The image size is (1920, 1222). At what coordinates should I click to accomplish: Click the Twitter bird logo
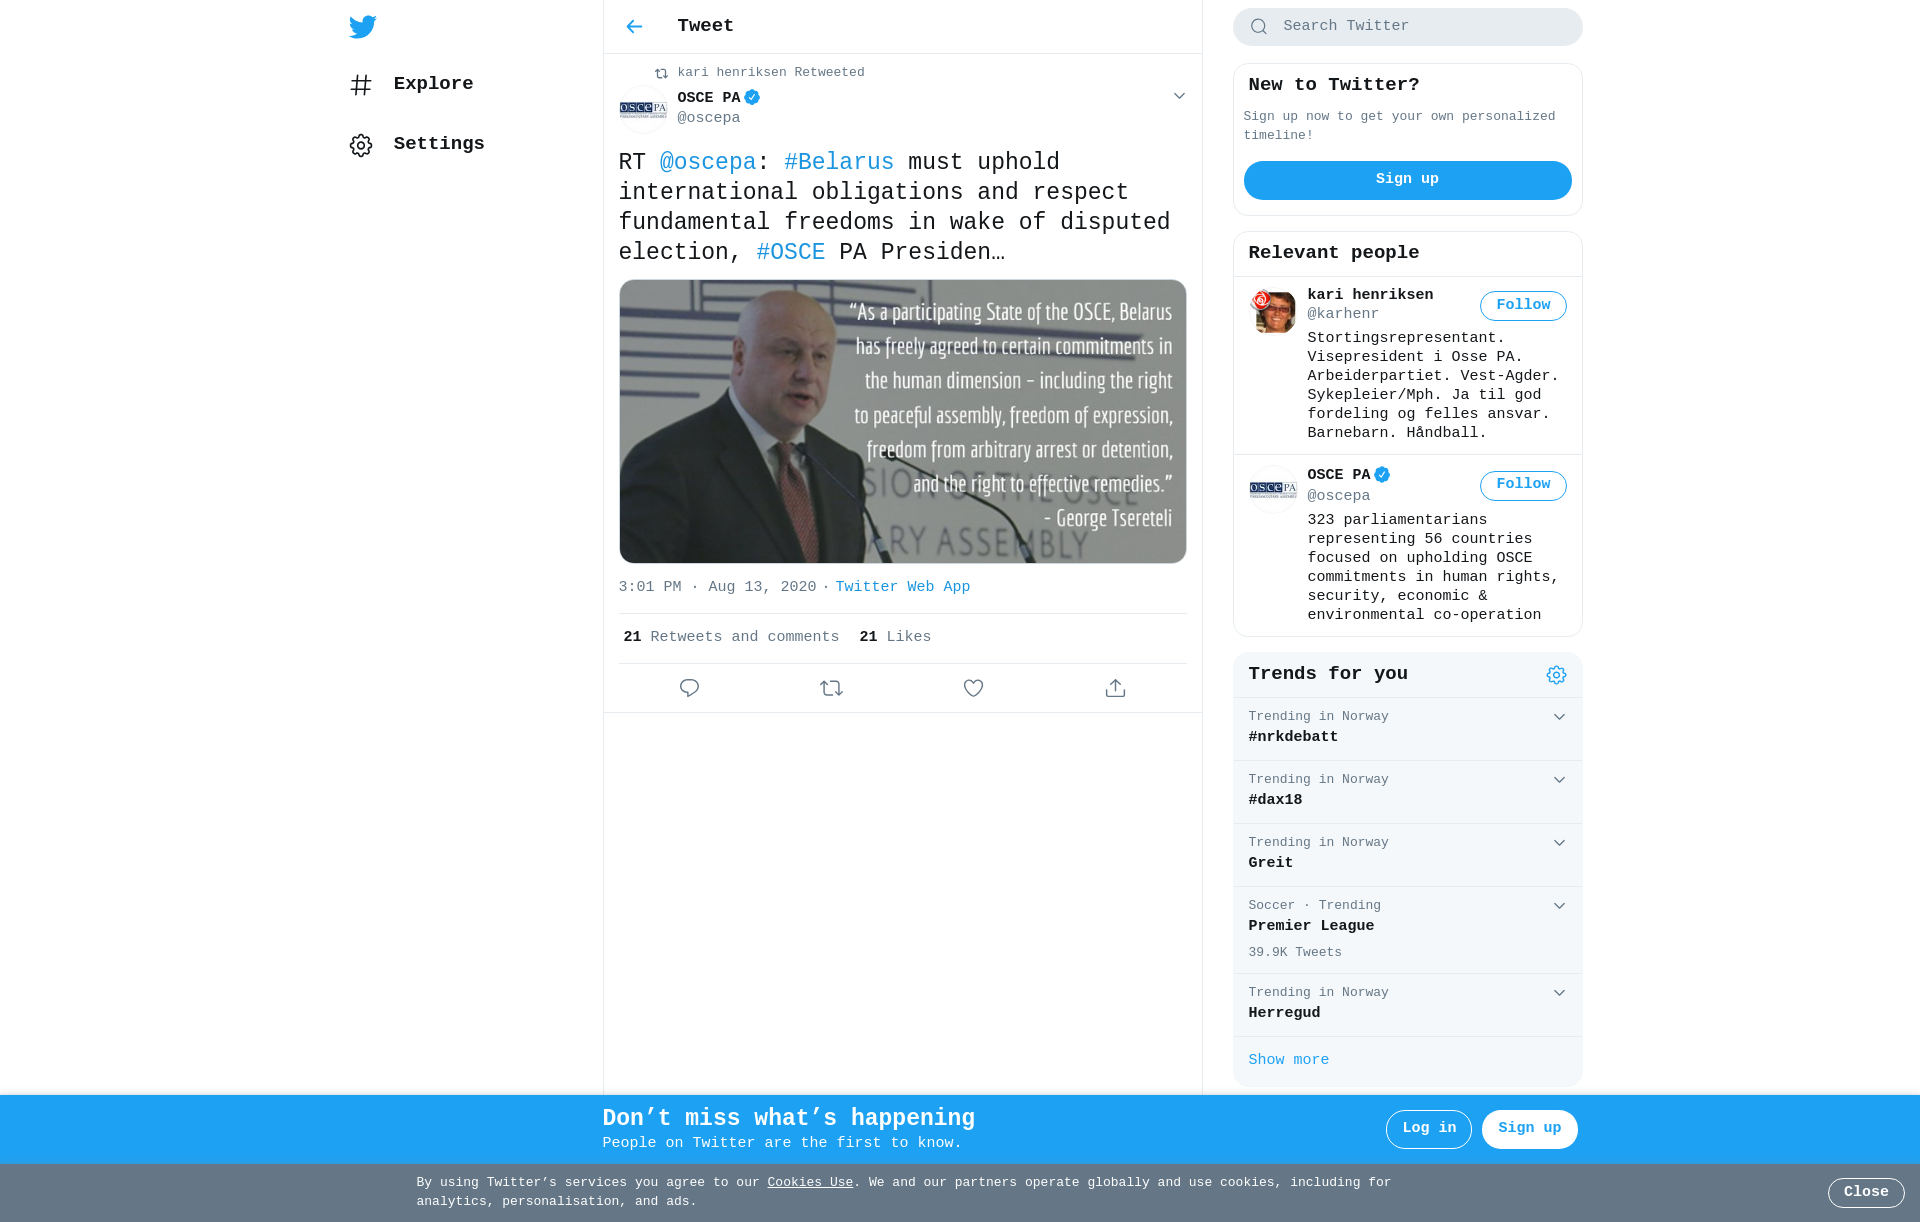coord(362,27)
